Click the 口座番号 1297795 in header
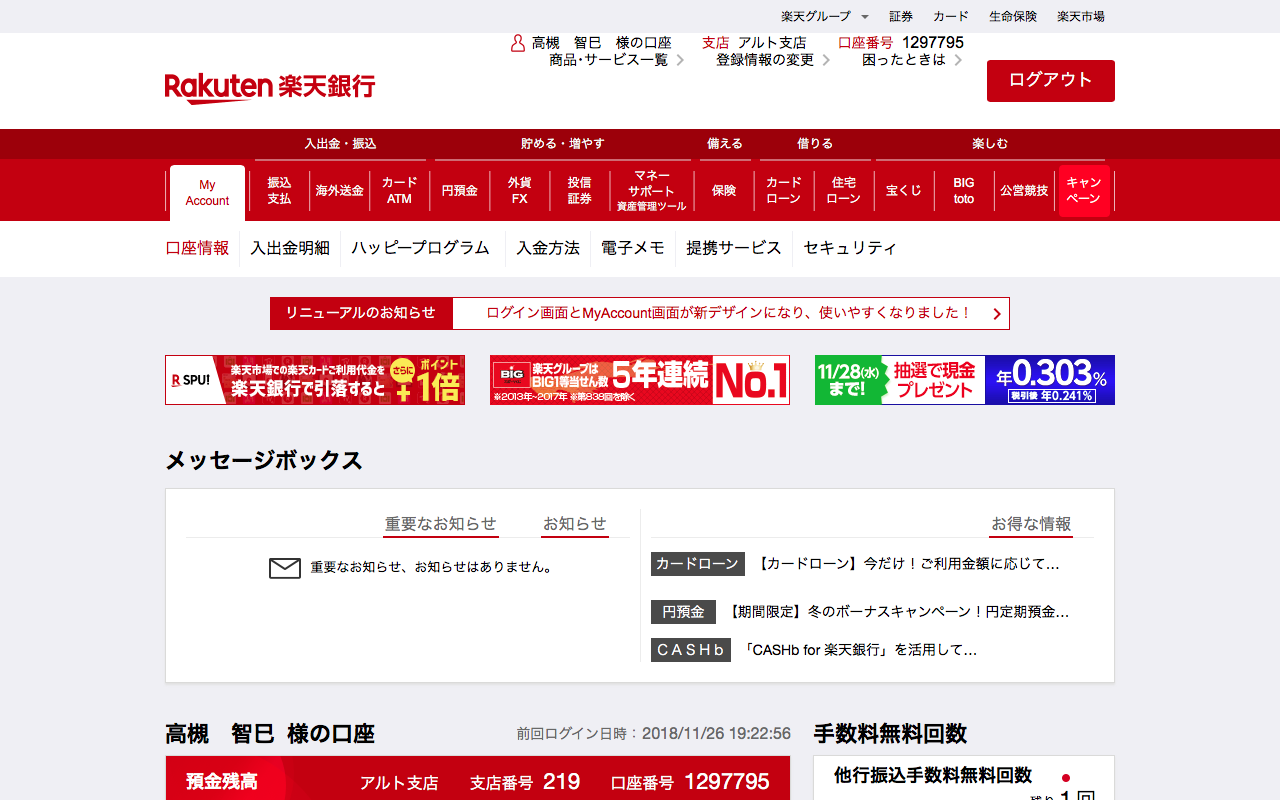 [901, 43]
